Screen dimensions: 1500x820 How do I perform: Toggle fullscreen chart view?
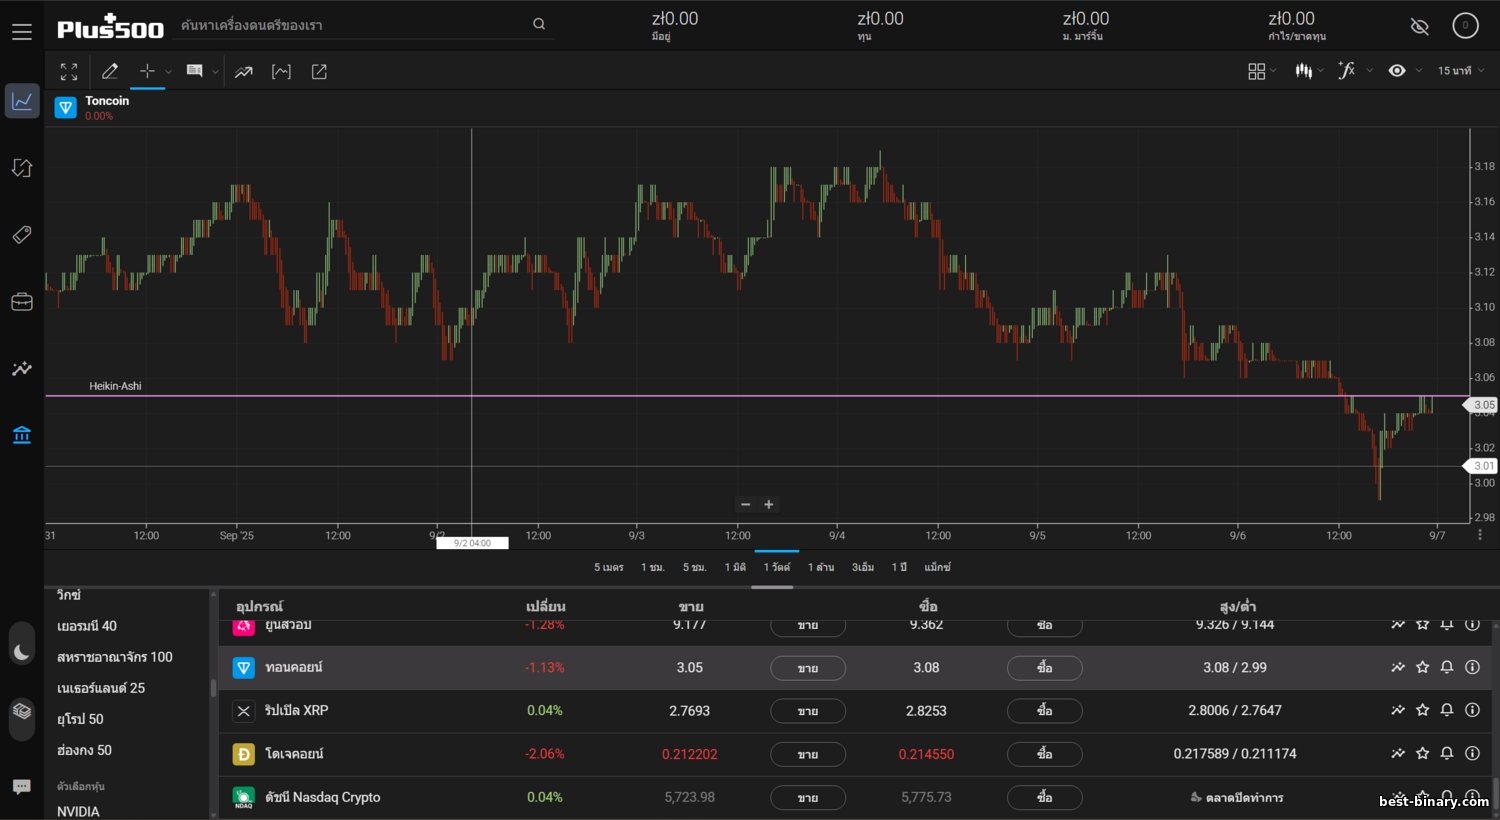69,72
